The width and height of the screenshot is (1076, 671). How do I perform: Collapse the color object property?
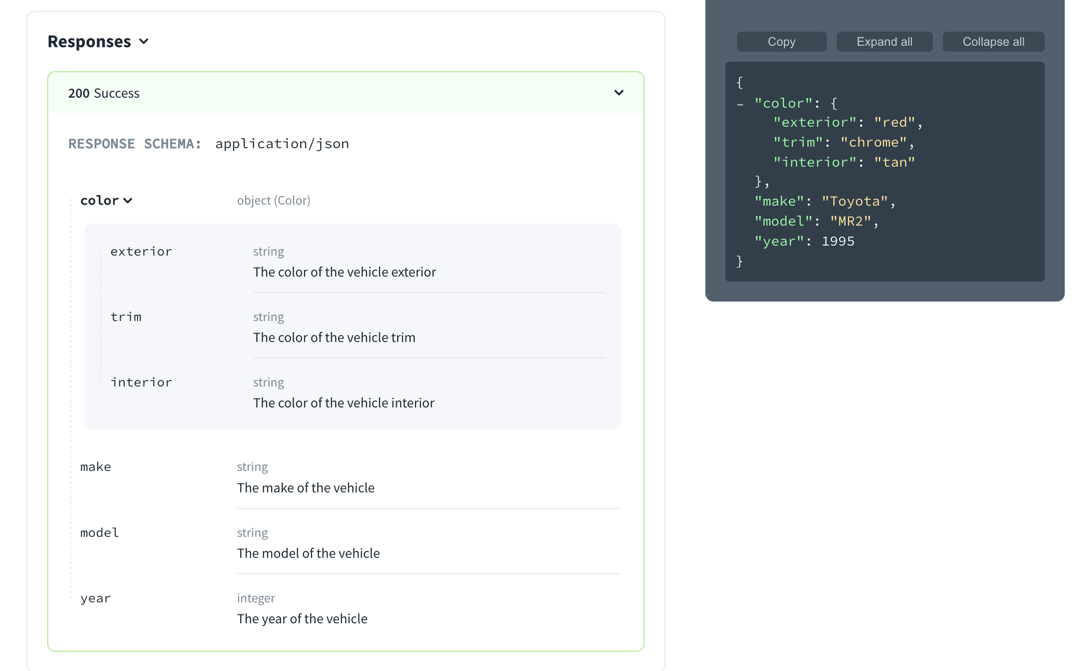pyautogui.click(x=128, y=200)
